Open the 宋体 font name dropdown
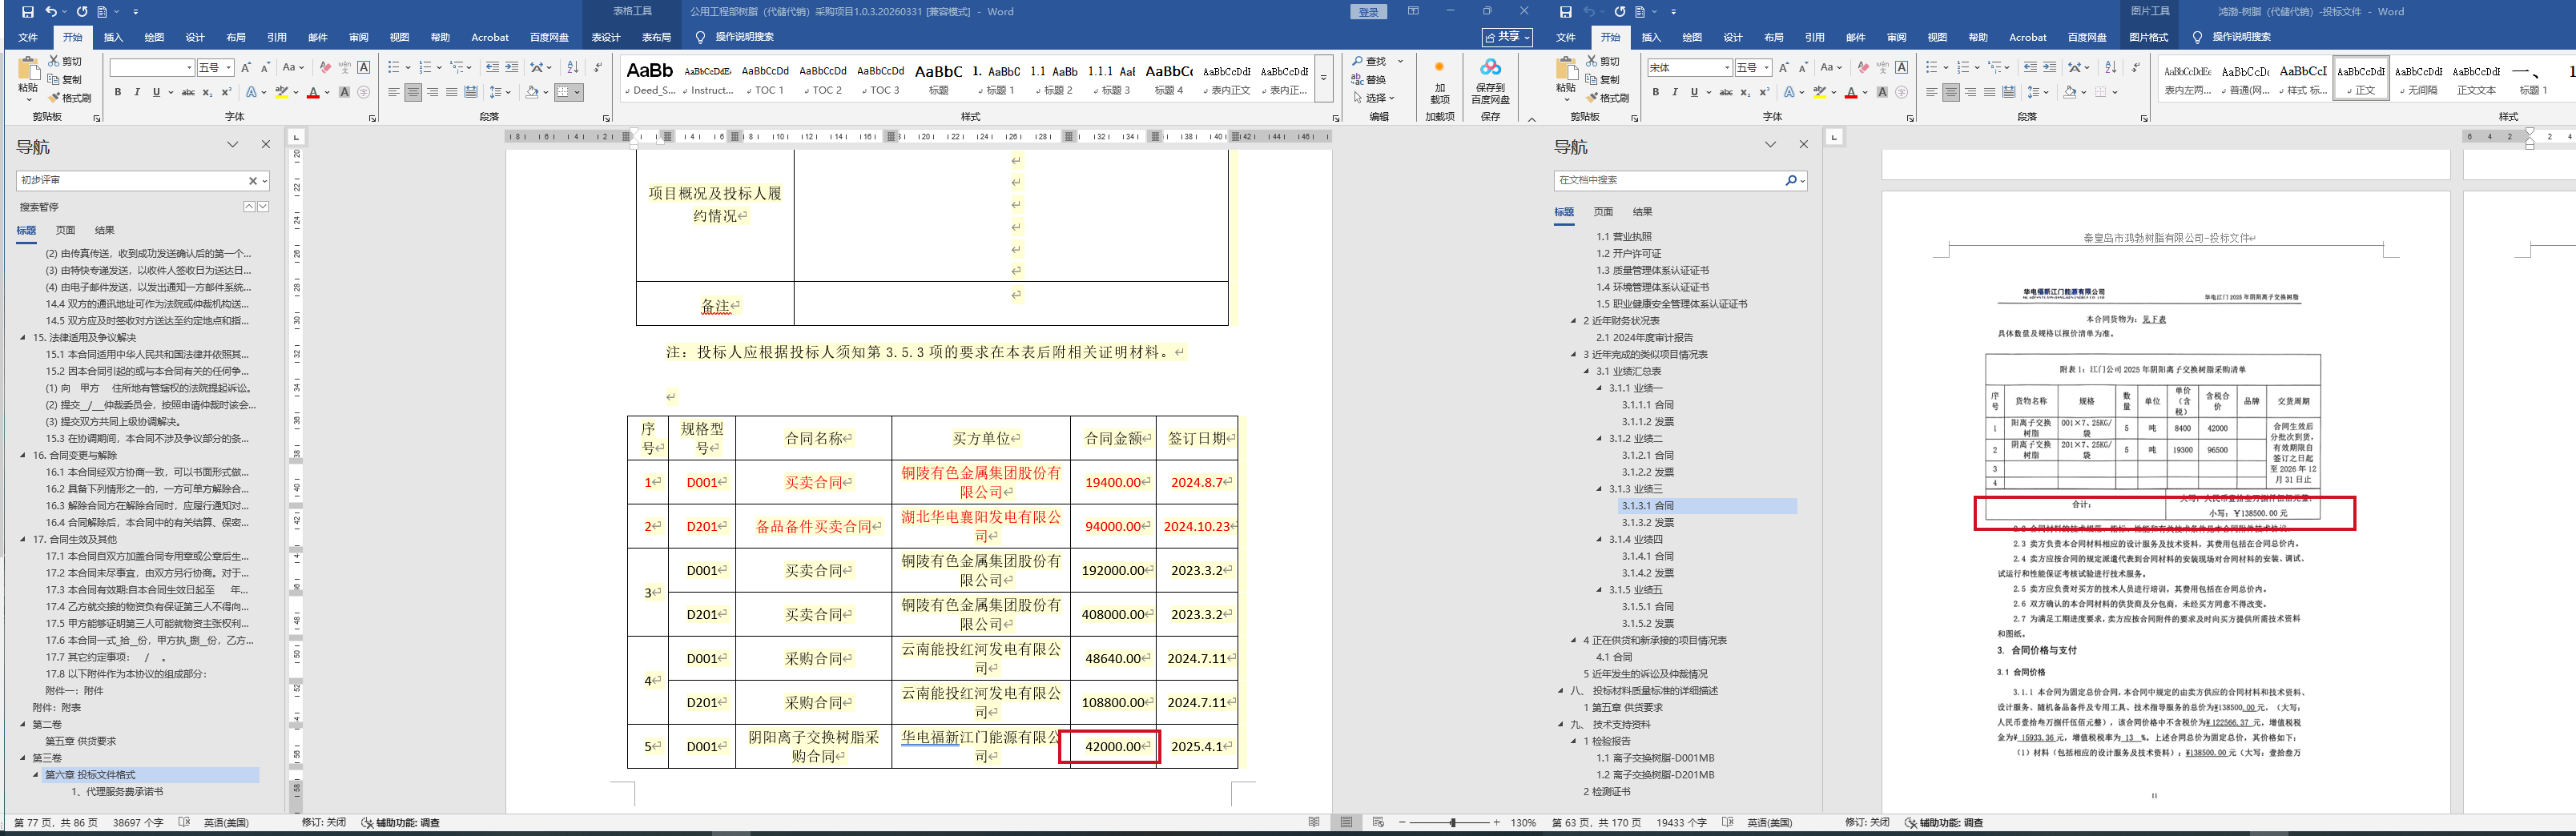 click(1727, 67)
